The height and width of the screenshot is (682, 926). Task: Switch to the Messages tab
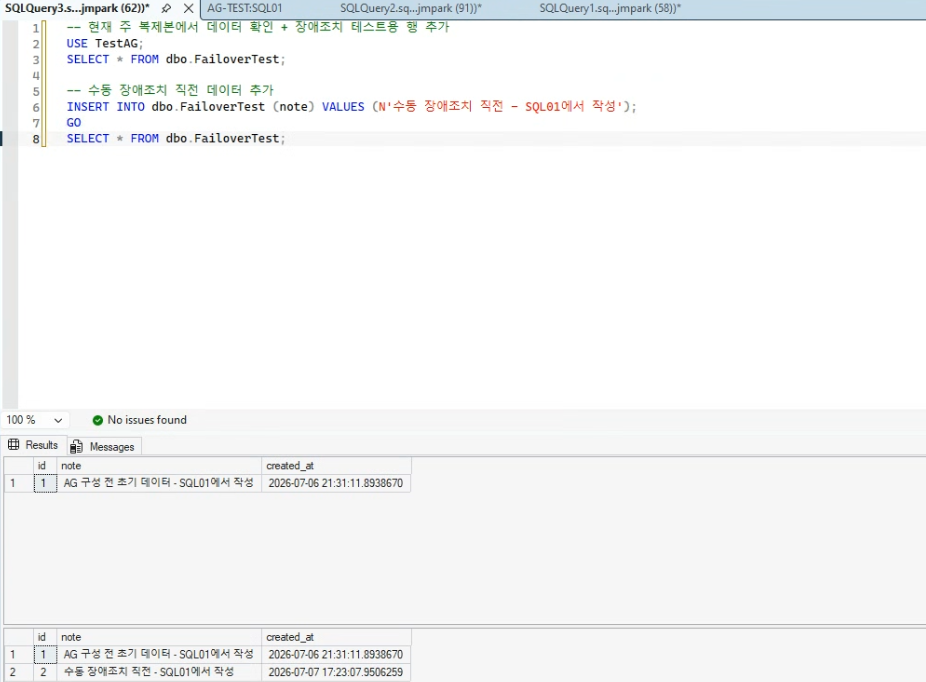[103, 446]
